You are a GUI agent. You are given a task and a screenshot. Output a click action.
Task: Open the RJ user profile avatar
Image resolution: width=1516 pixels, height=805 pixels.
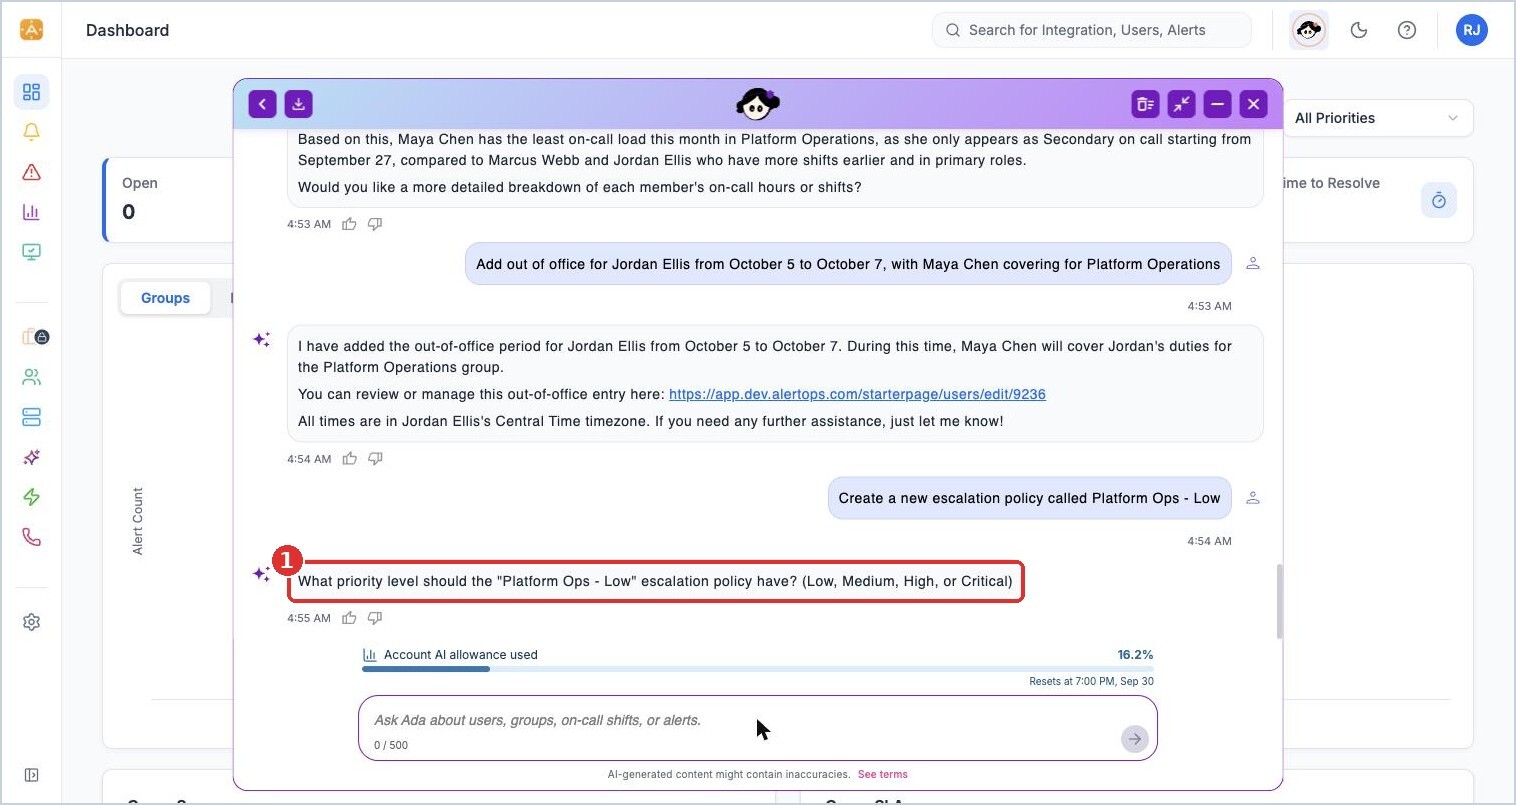[x=1472, y=30]
